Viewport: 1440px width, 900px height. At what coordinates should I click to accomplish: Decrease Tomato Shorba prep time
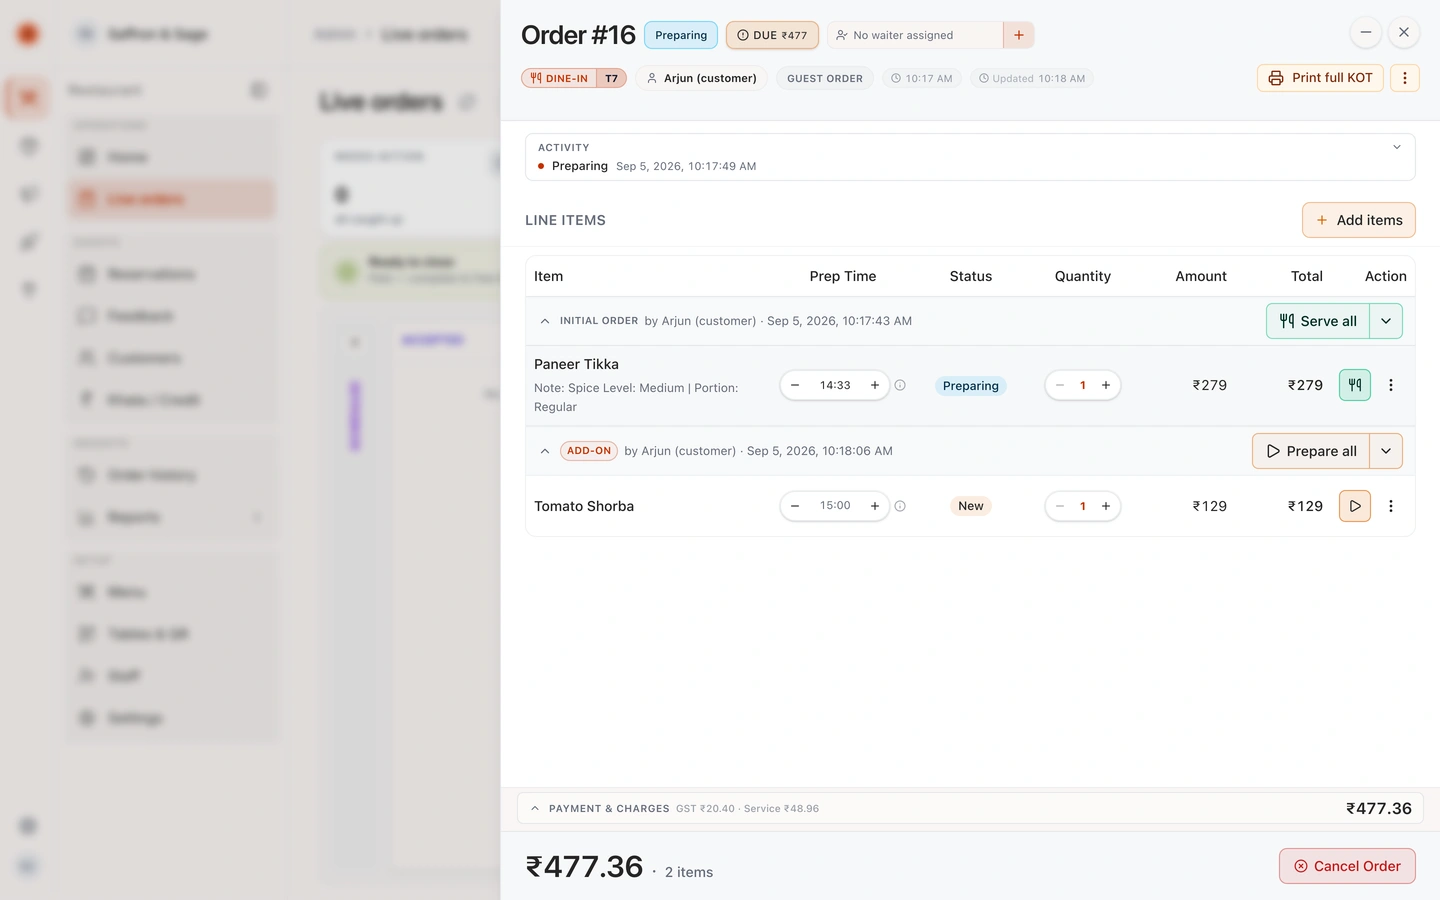795,506
